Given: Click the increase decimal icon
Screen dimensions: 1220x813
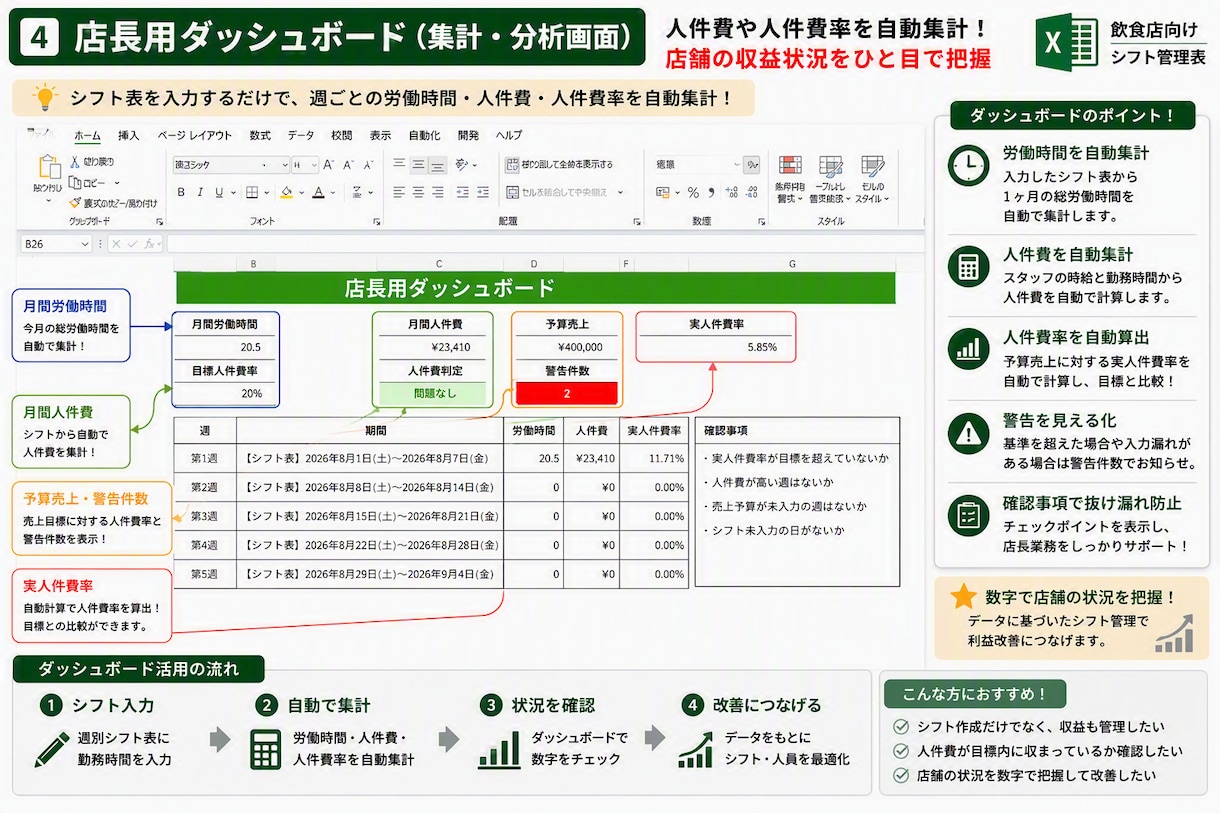Looking at the screenshot, I should [732, 193].
